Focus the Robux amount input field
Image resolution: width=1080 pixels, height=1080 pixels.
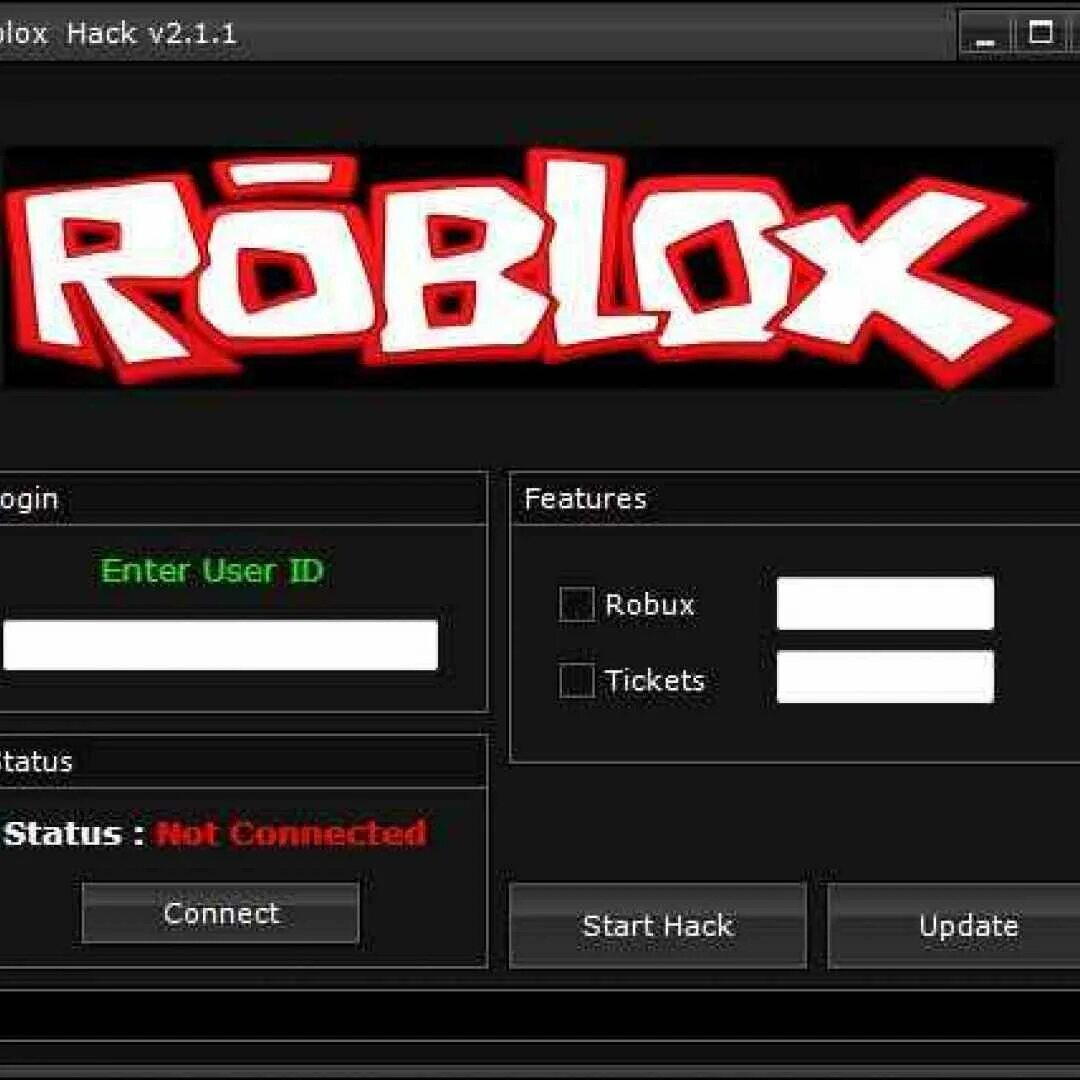click(885, 603)
